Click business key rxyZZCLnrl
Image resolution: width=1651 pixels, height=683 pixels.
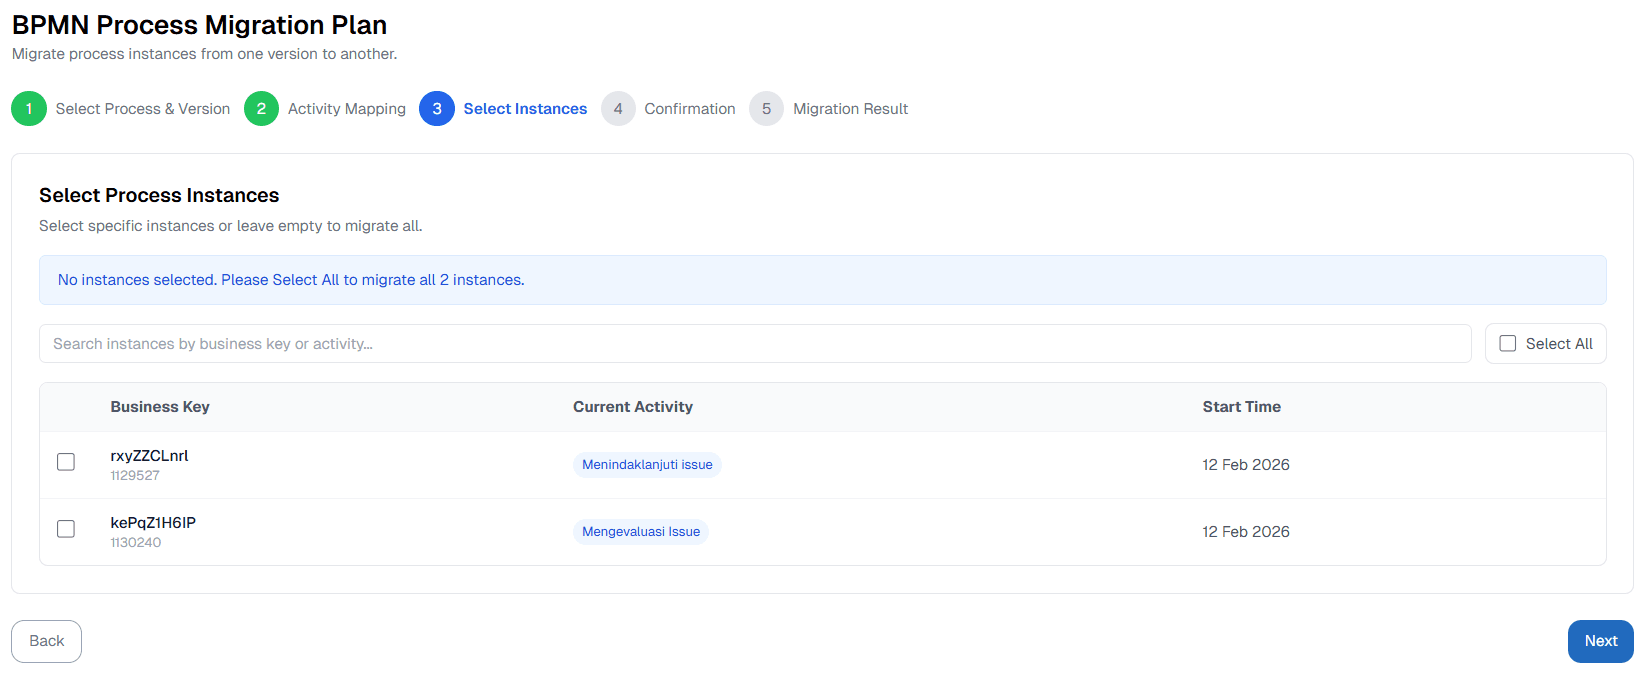149,456
